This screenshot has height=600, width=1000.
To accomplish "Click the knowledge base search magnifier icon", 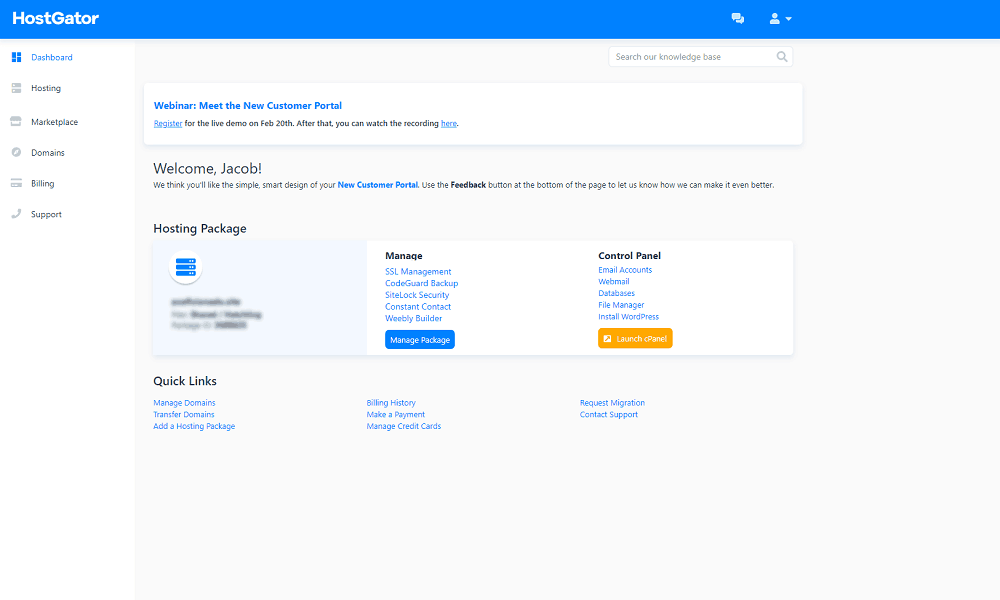I will pos(782,57).
